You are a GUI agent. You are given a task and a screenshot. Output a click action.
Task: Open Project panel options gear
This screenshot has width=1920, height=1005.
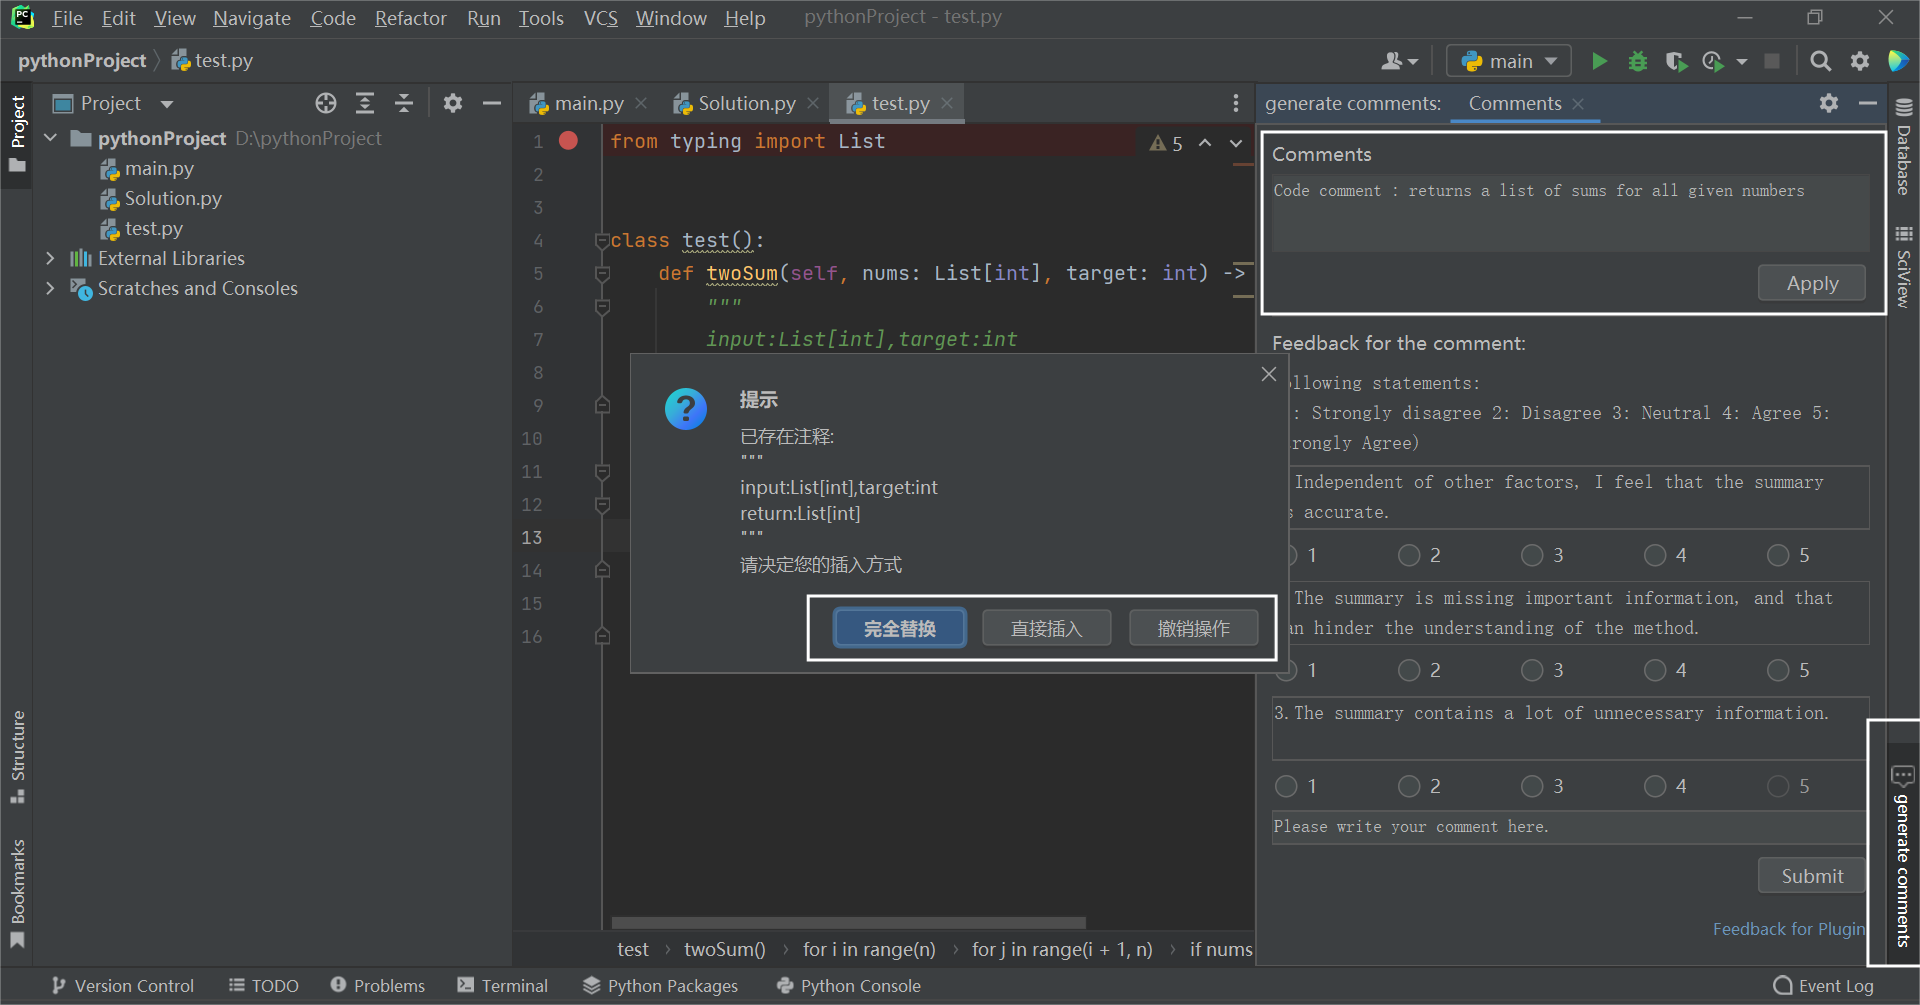click(453, 103)
